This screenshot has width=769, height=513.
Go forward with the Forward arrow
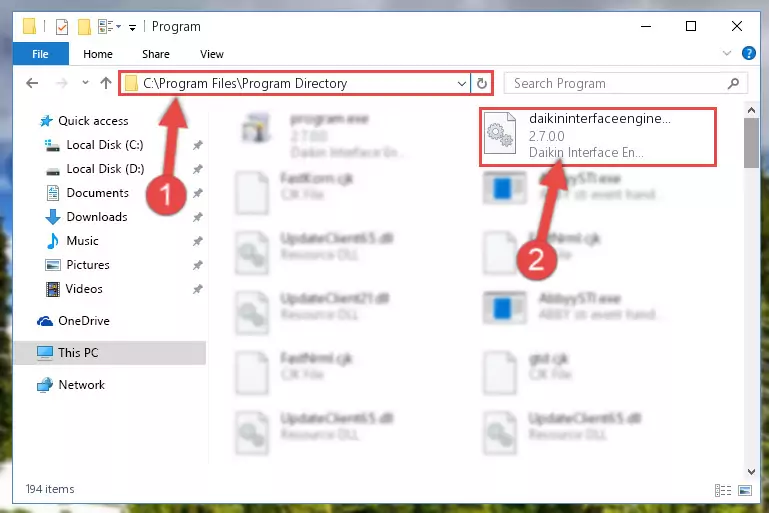[x=62, y=83]
